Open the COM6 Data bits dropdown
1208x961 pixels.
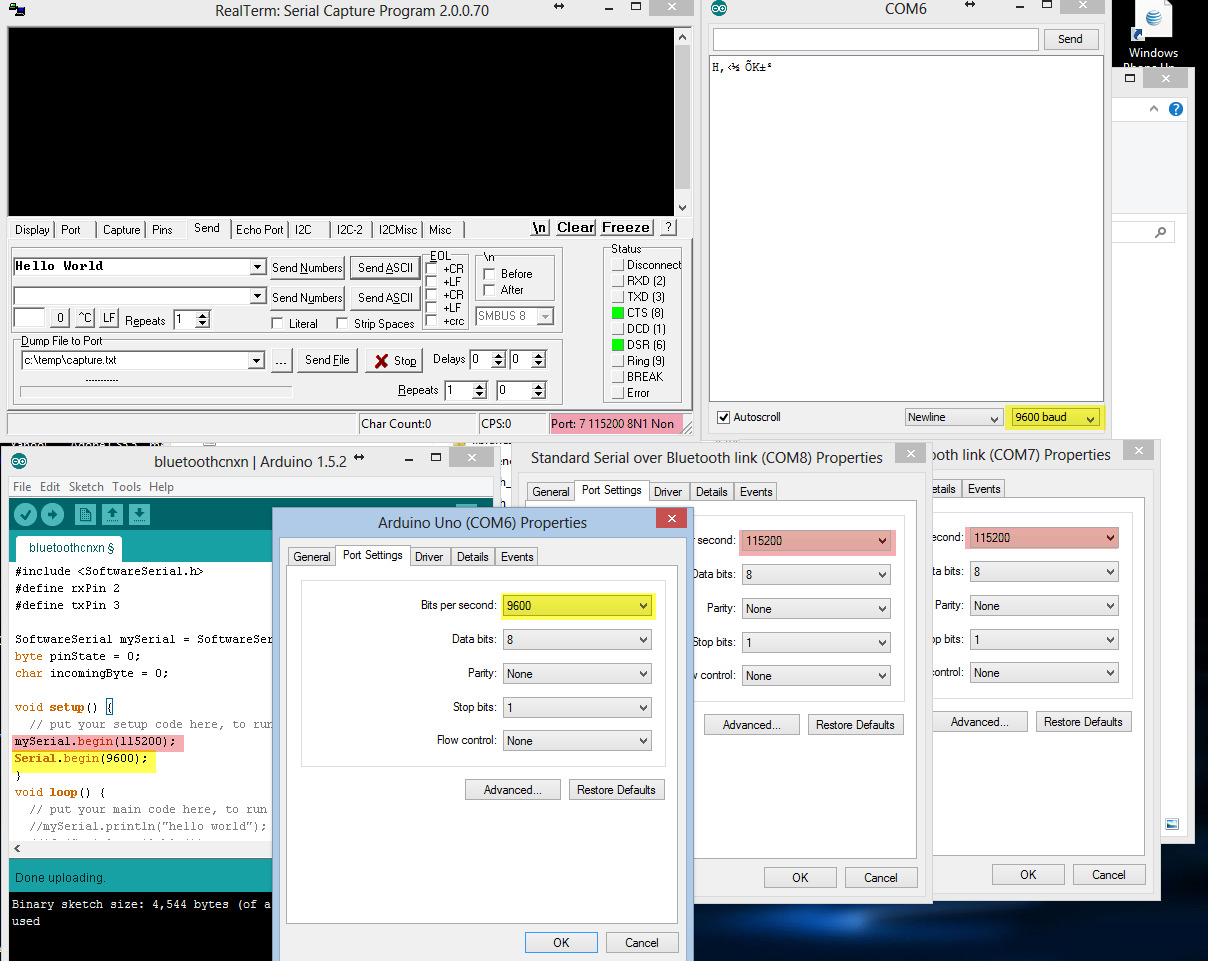(577, 640)
